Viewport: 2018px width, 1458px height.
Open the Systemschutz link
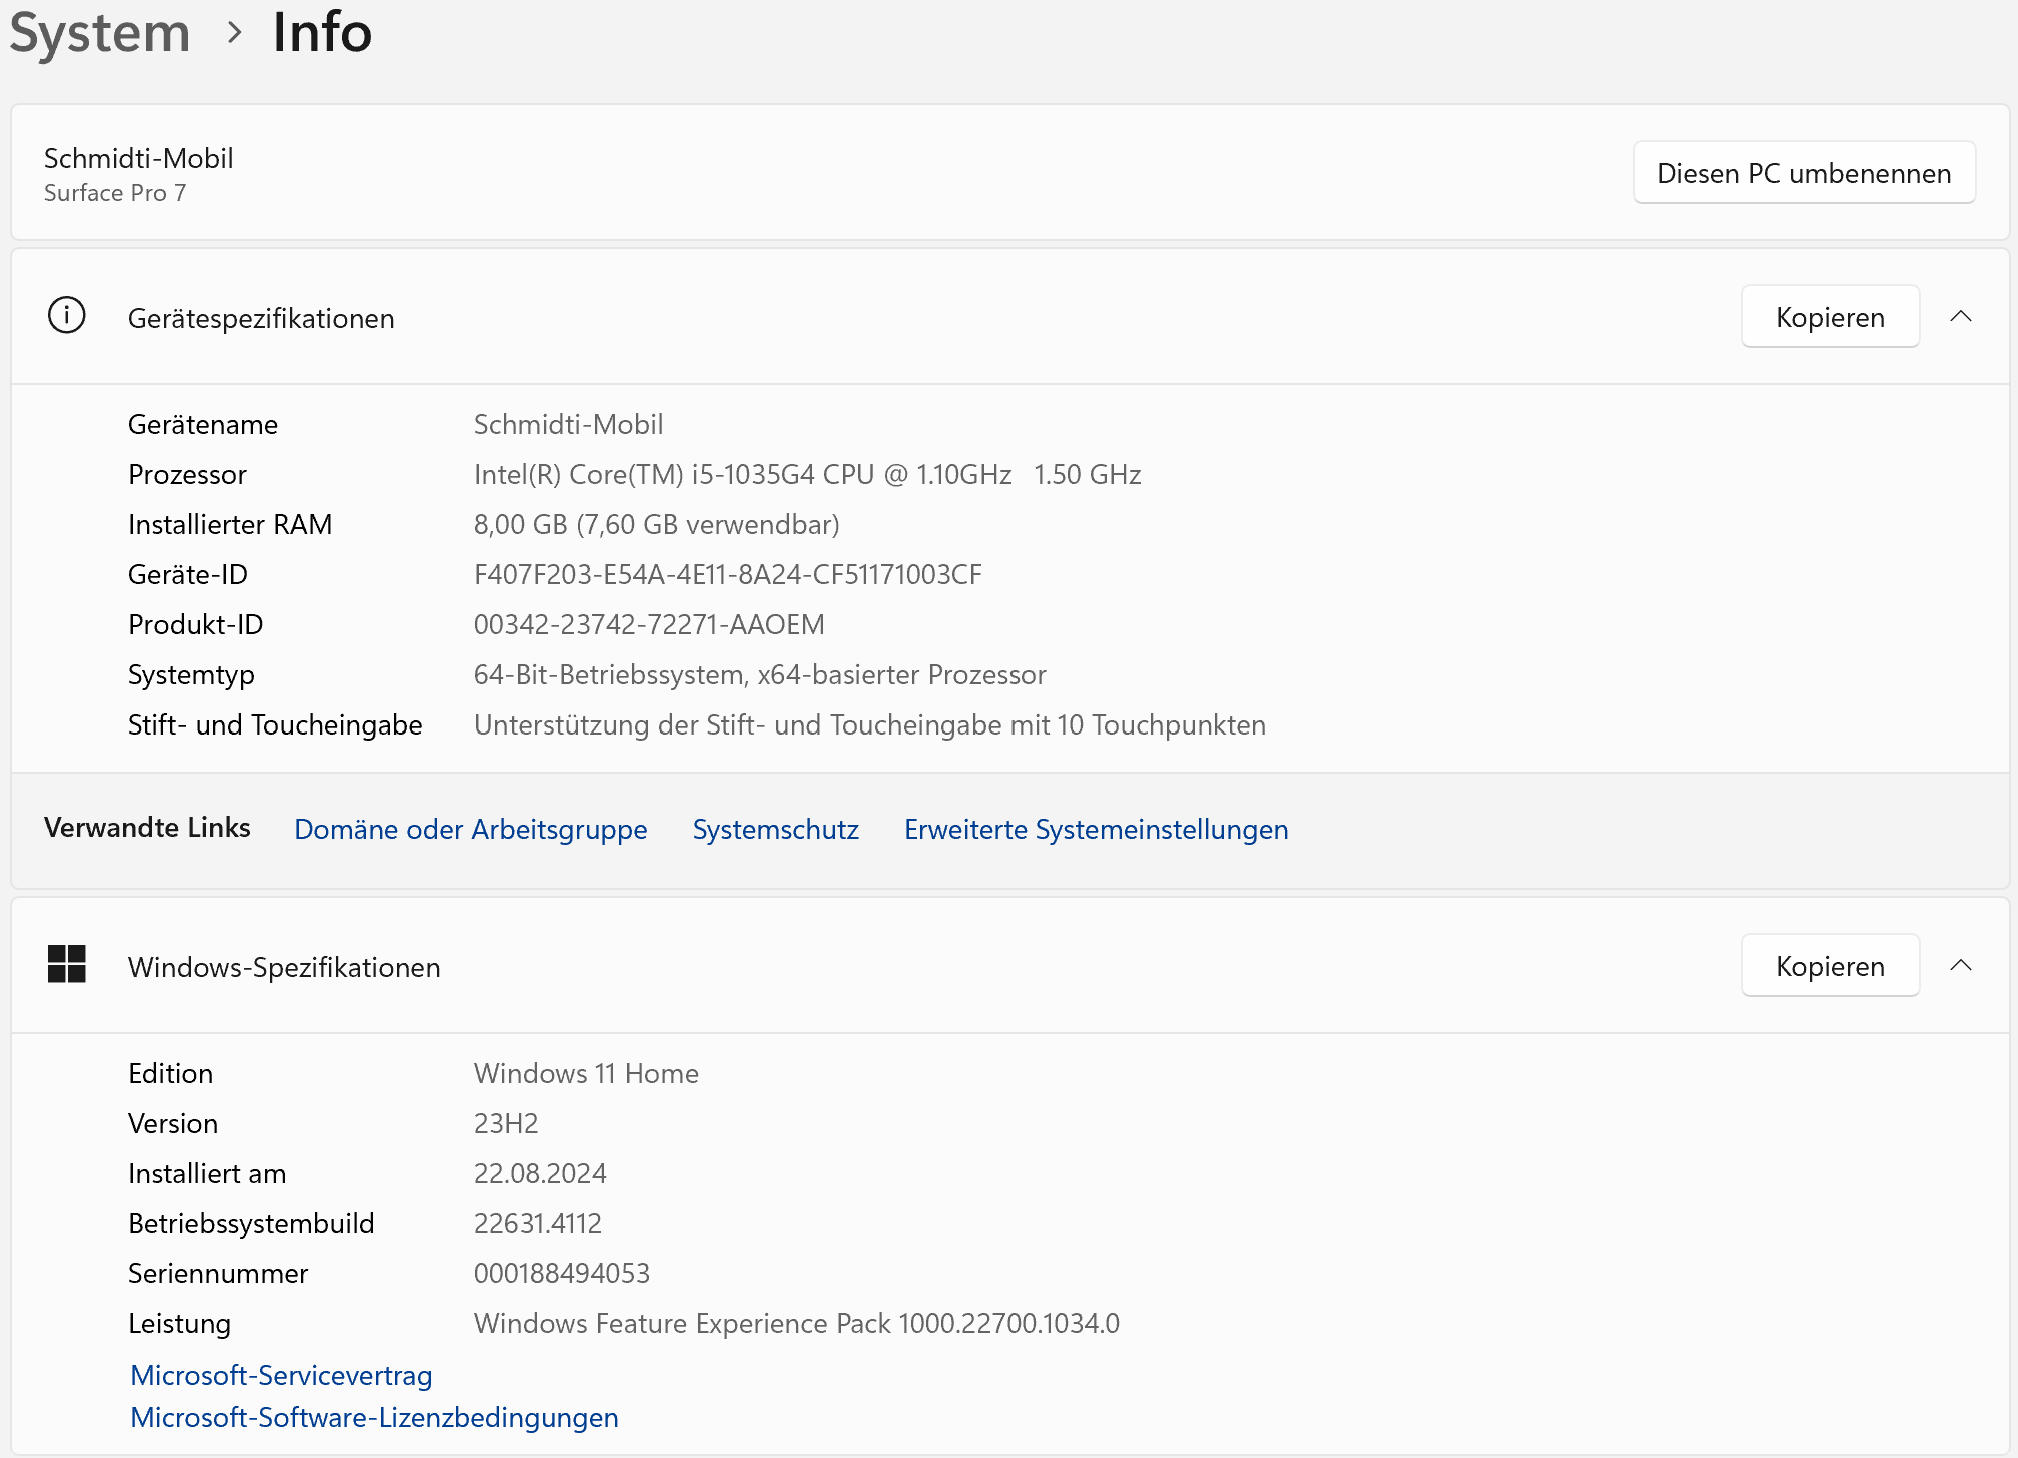point(775,829)
